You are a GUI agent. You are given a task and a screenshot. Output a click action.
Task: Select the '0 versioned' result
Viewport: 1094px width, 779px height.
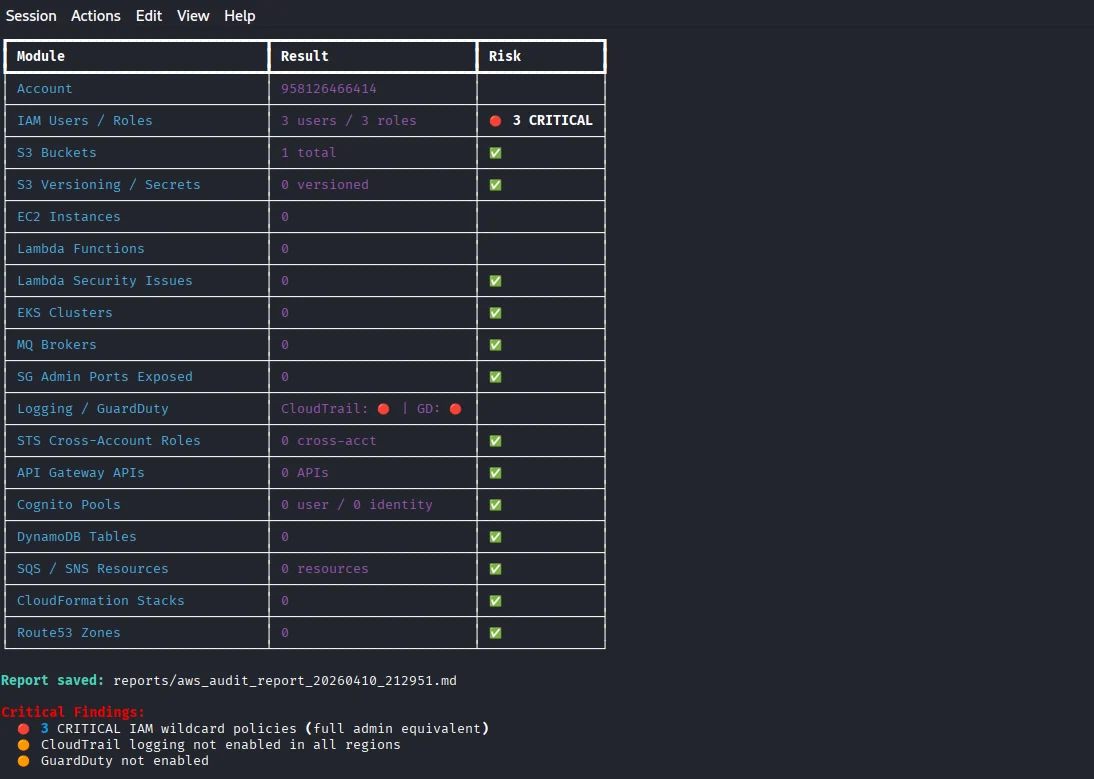324,185
